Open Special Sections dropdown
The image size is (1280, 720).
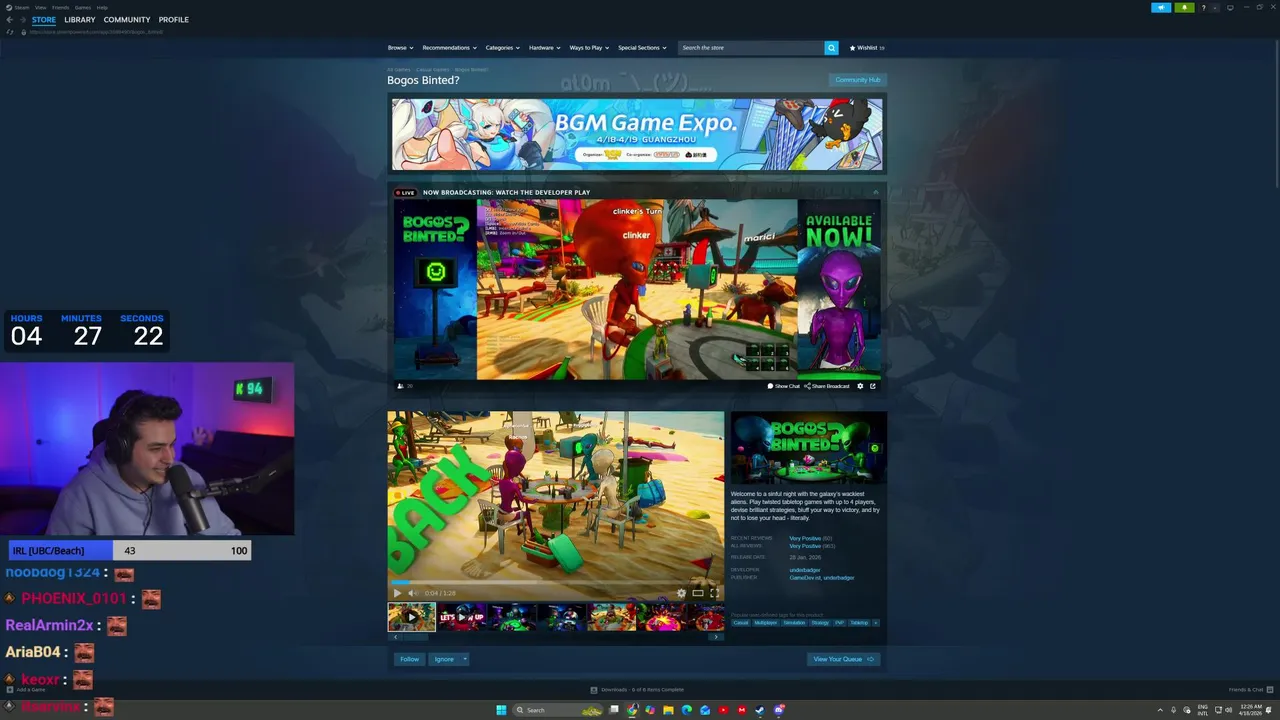coord(642,47)
